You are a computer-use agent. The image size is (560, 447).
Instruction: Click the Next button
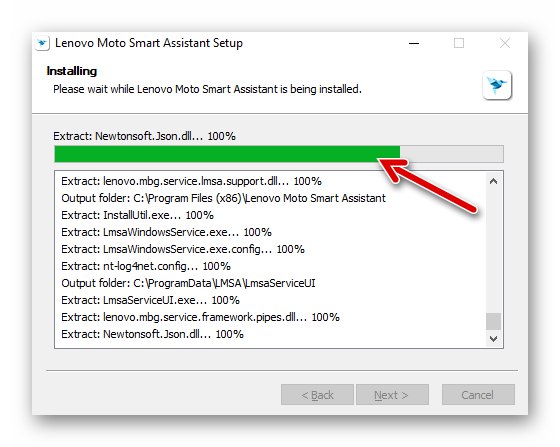click(392, 395)
